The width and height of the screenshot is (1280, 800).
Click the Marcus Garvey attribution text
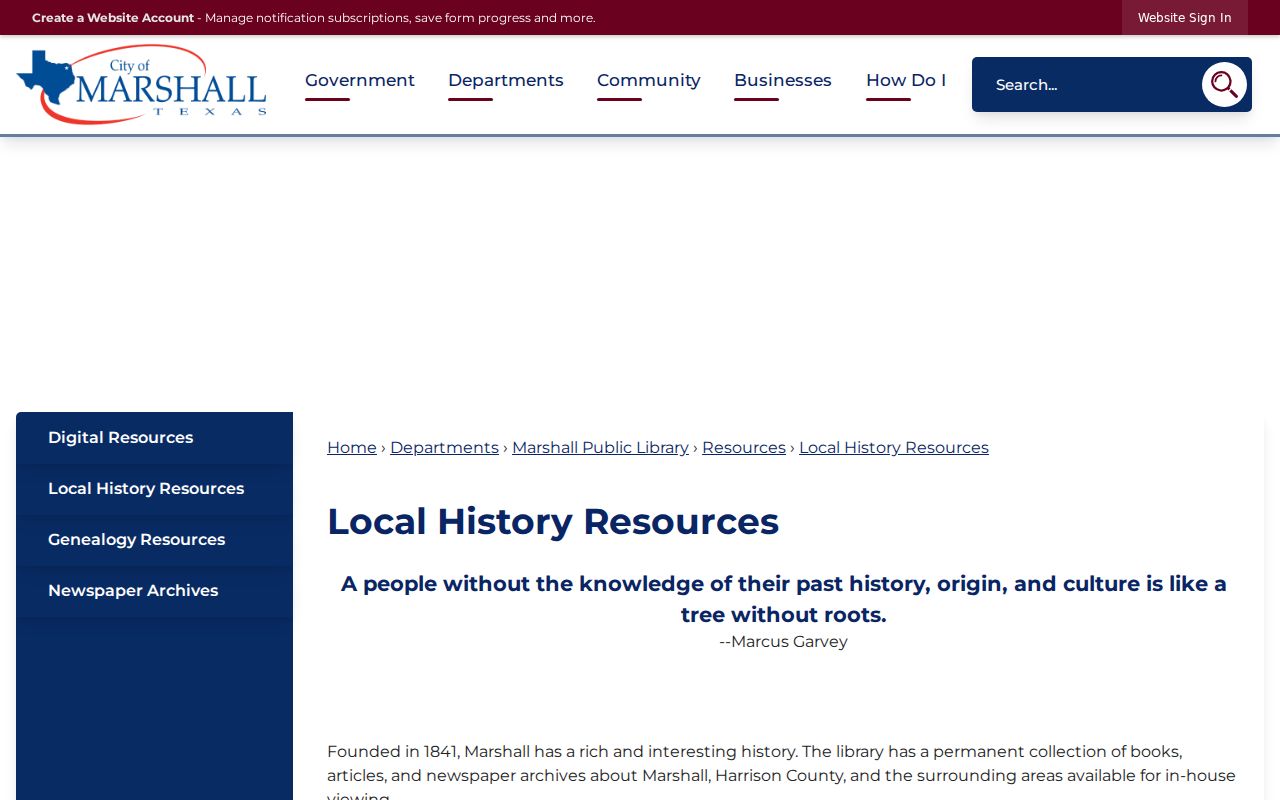(x=783, y=642)
